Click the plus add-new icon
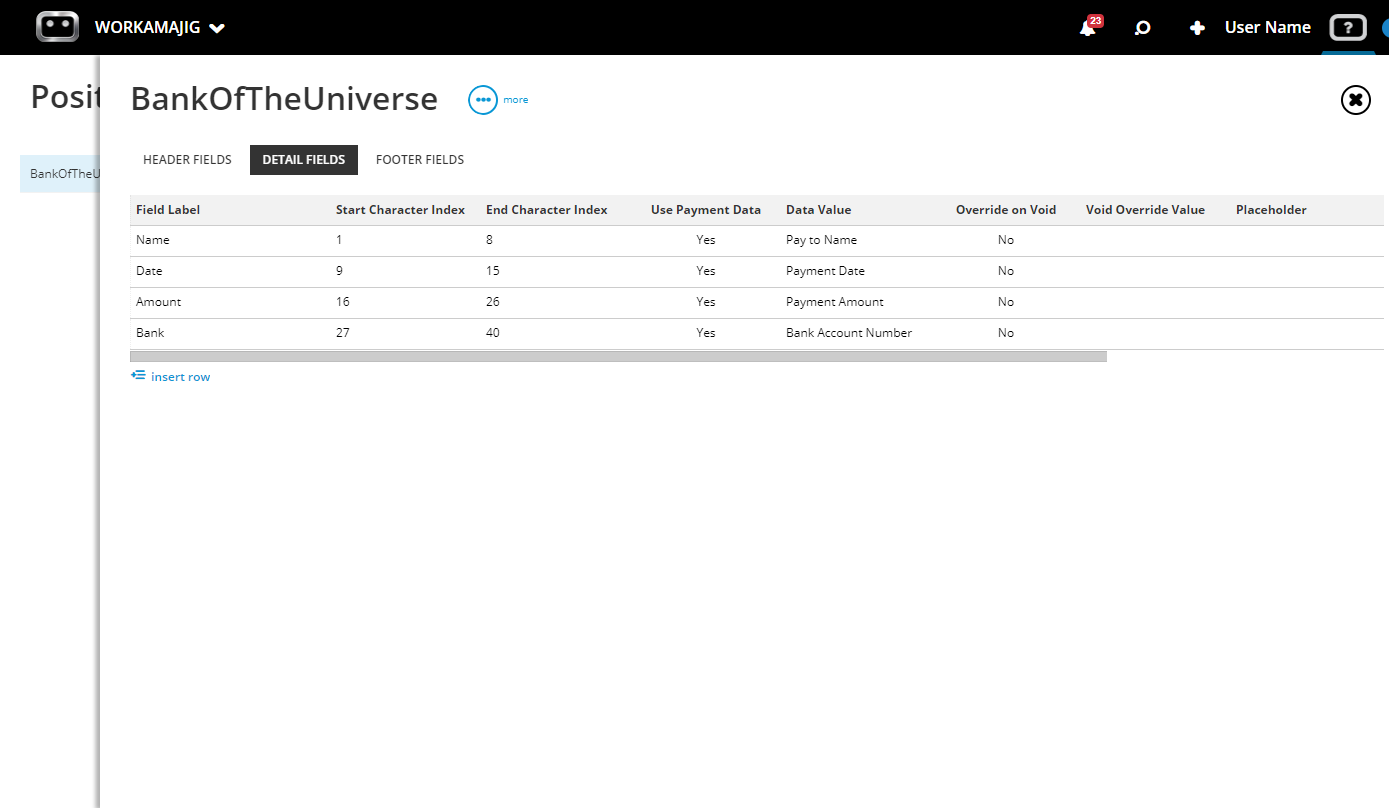 coord(1197,28)
